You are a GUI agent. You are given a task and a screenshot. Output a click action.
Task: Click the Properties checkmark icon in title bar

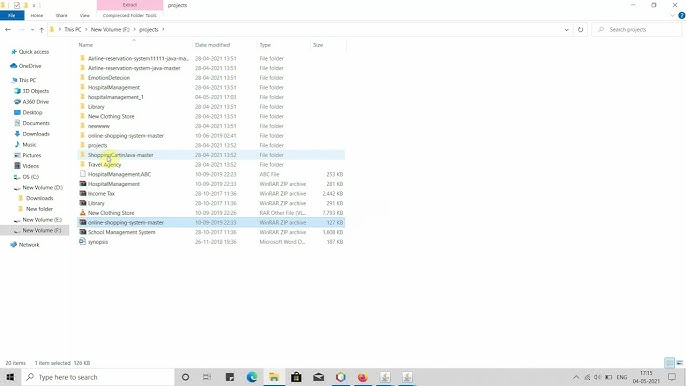click(x=17, y=5)
